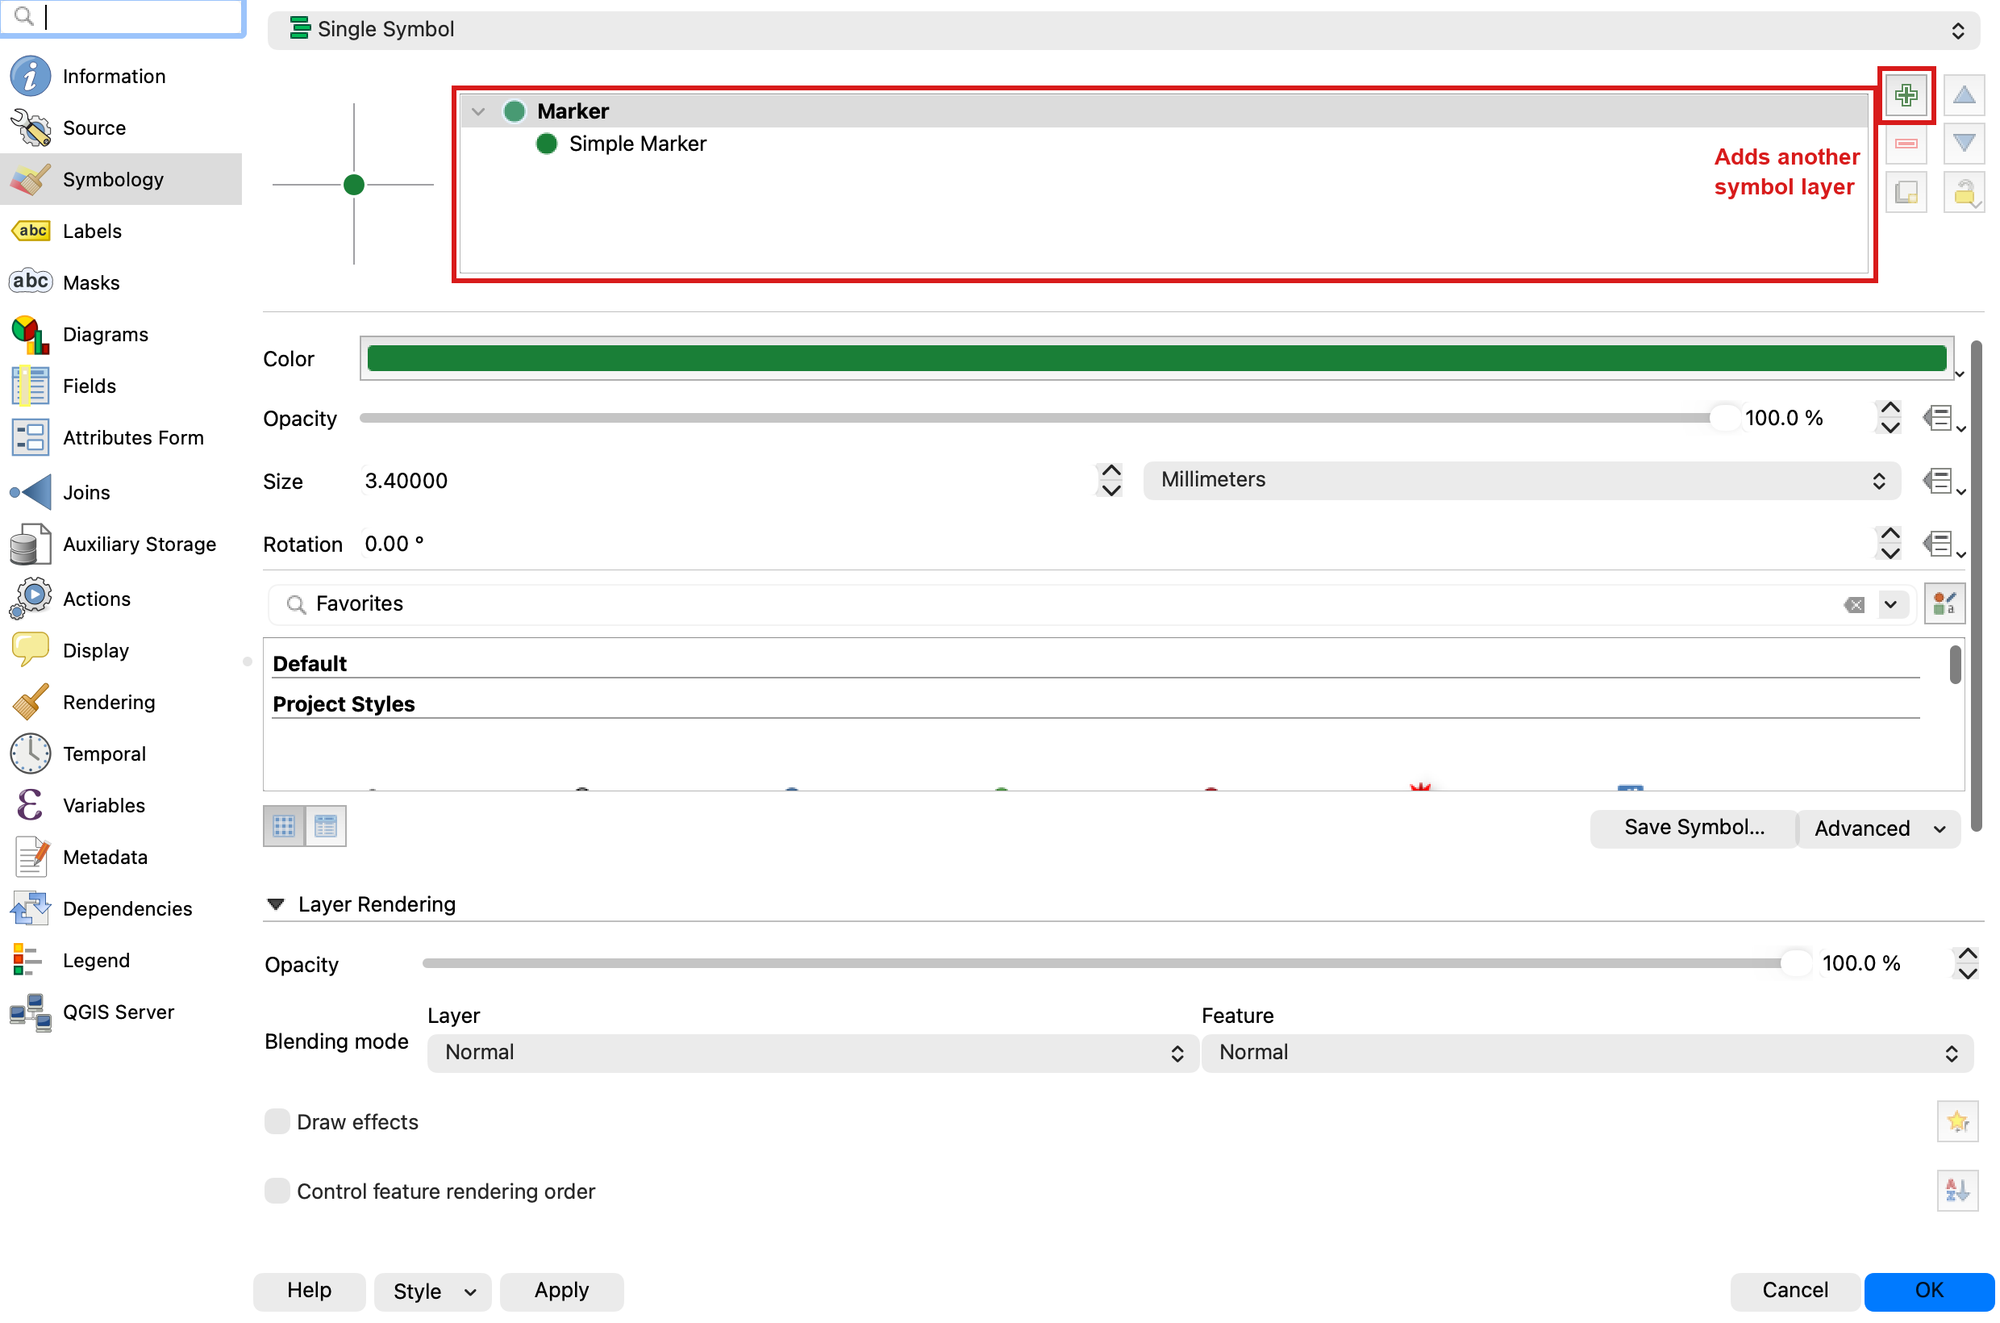Go to the Rendering panel
This screenshot has height=1323, width=2000.
(x=121, y=702)
